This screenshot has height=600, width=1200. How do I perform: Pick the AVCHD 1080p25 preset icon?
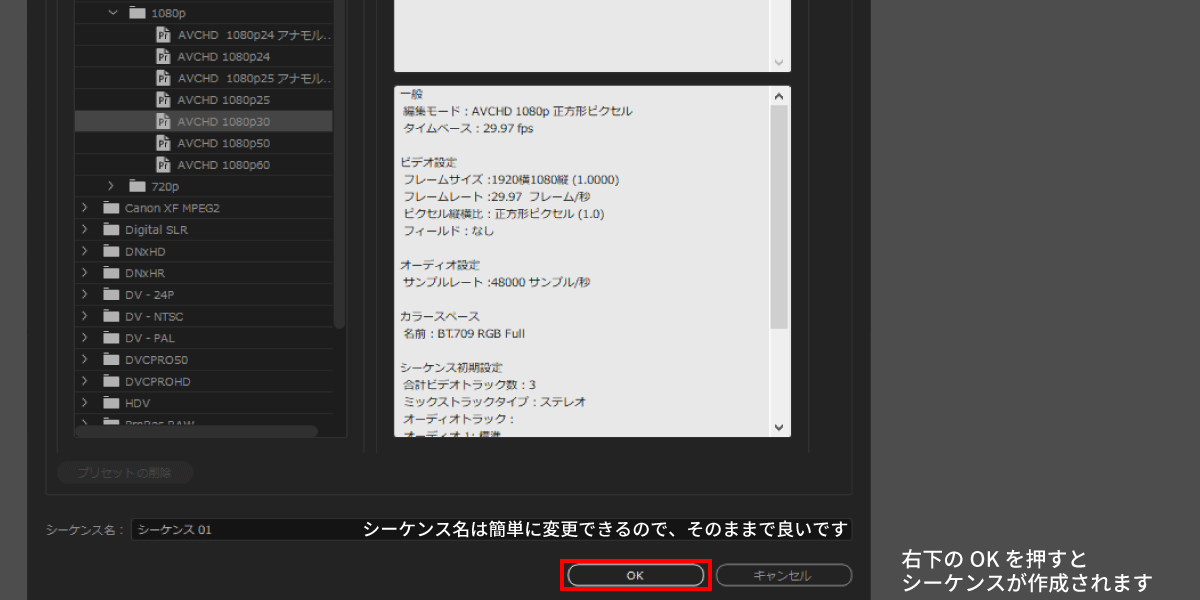pyautogui.click(x=164, y=100)
